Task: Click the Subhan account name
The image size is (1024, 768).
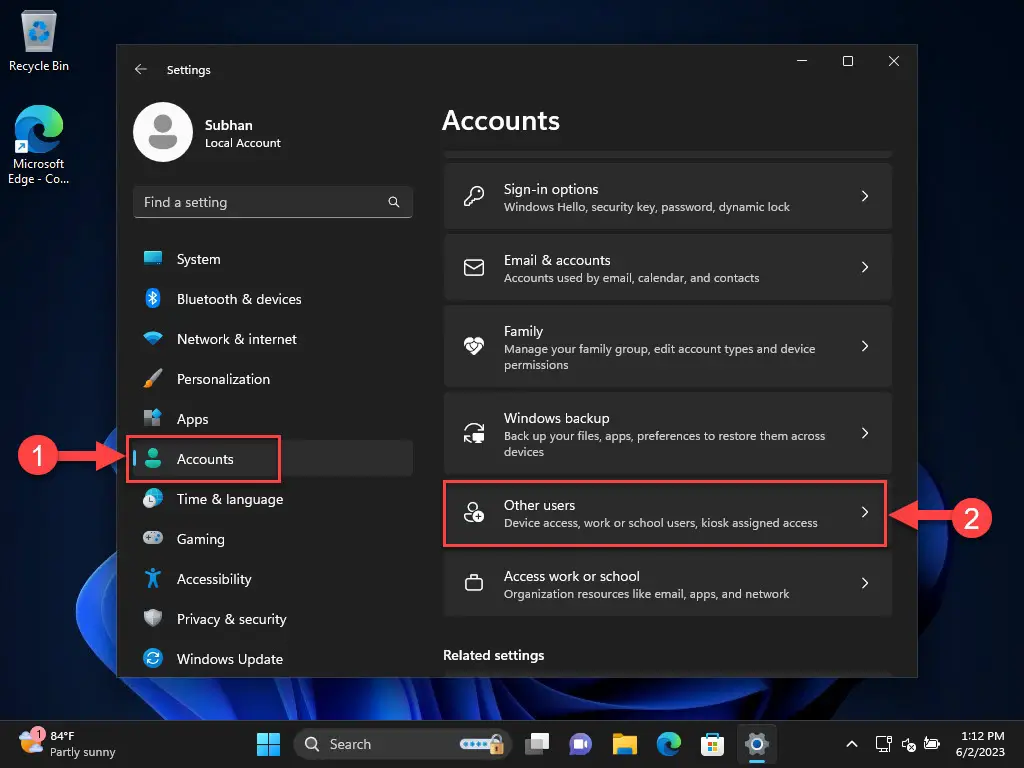Action: (229, 125)
